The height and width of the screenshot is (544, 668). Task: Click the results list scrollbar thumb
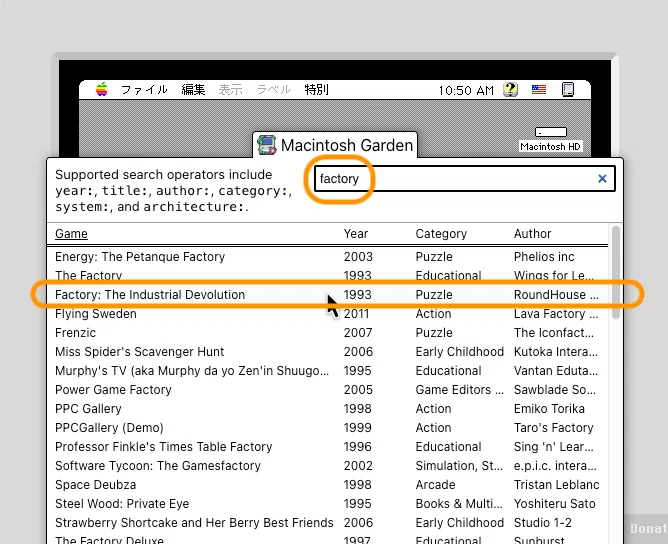point(616,273)
